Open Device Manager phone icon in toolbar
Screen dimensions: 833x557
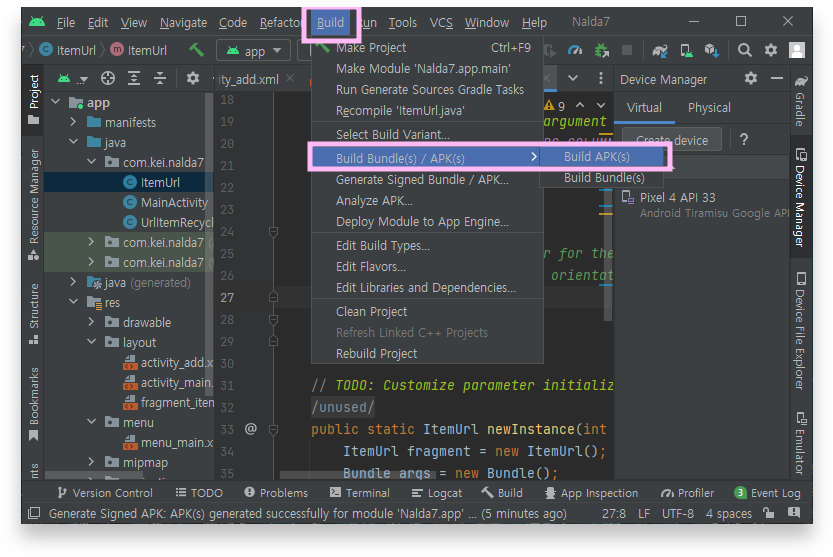pyautogui.click(x=686, y=50)
